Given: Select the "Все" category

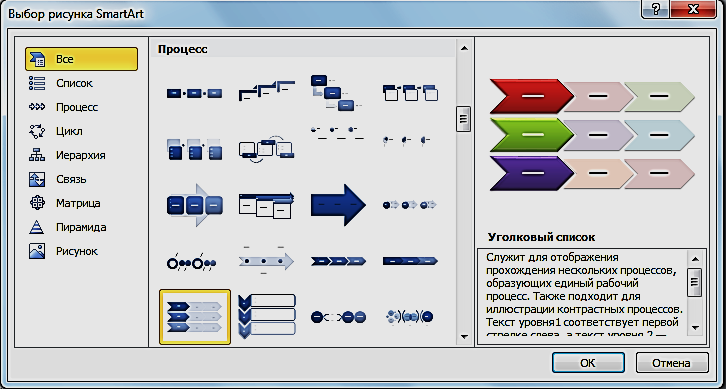Looking at the screenshot, I should tap(81, 59).
